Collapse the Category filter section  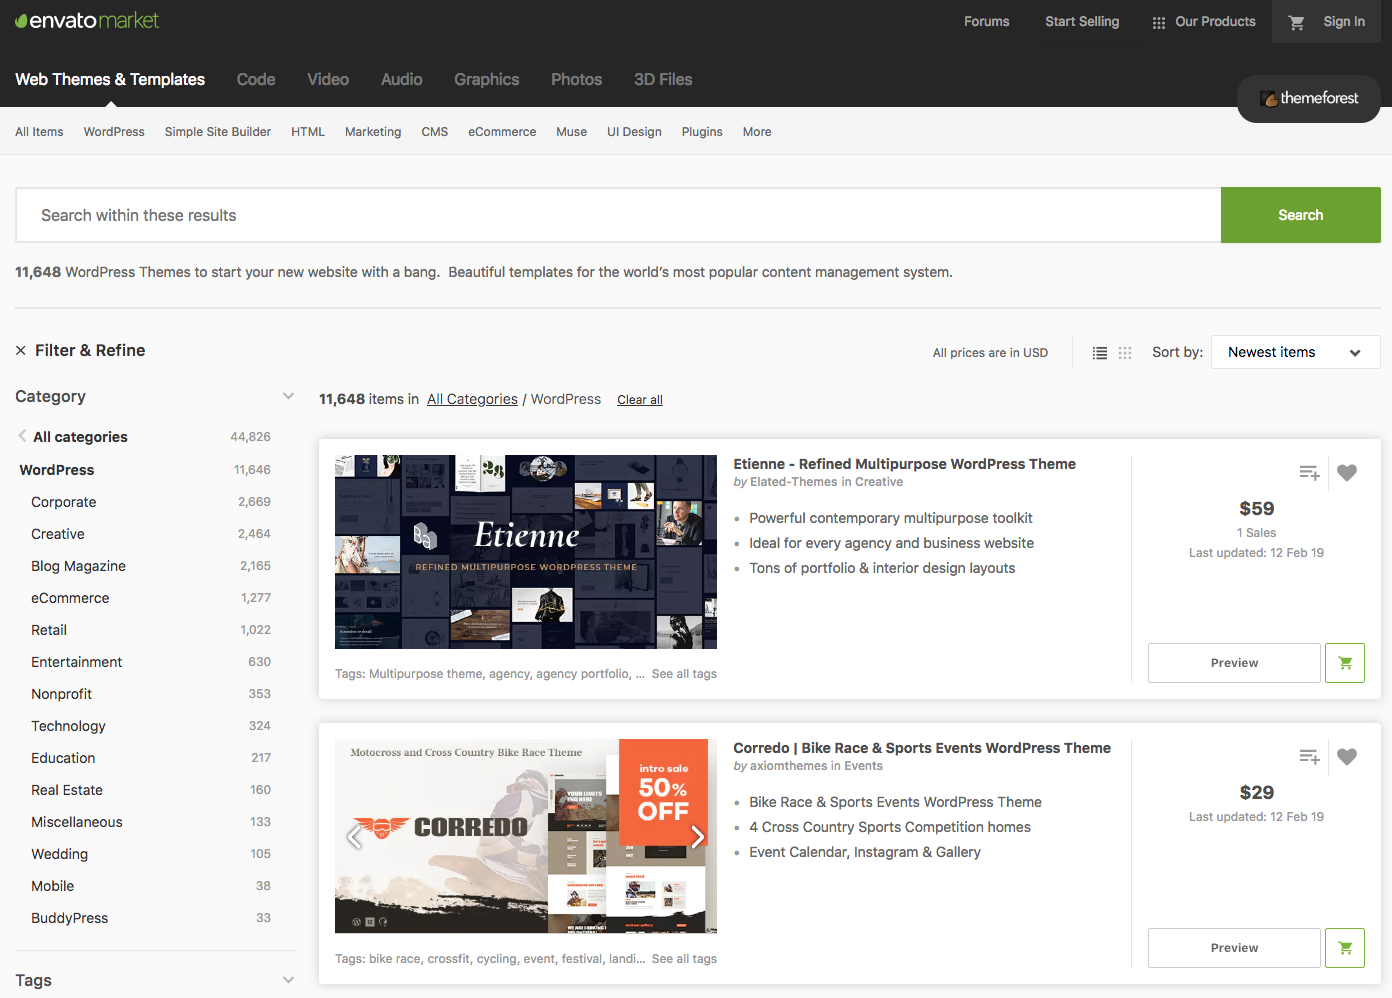289,396
